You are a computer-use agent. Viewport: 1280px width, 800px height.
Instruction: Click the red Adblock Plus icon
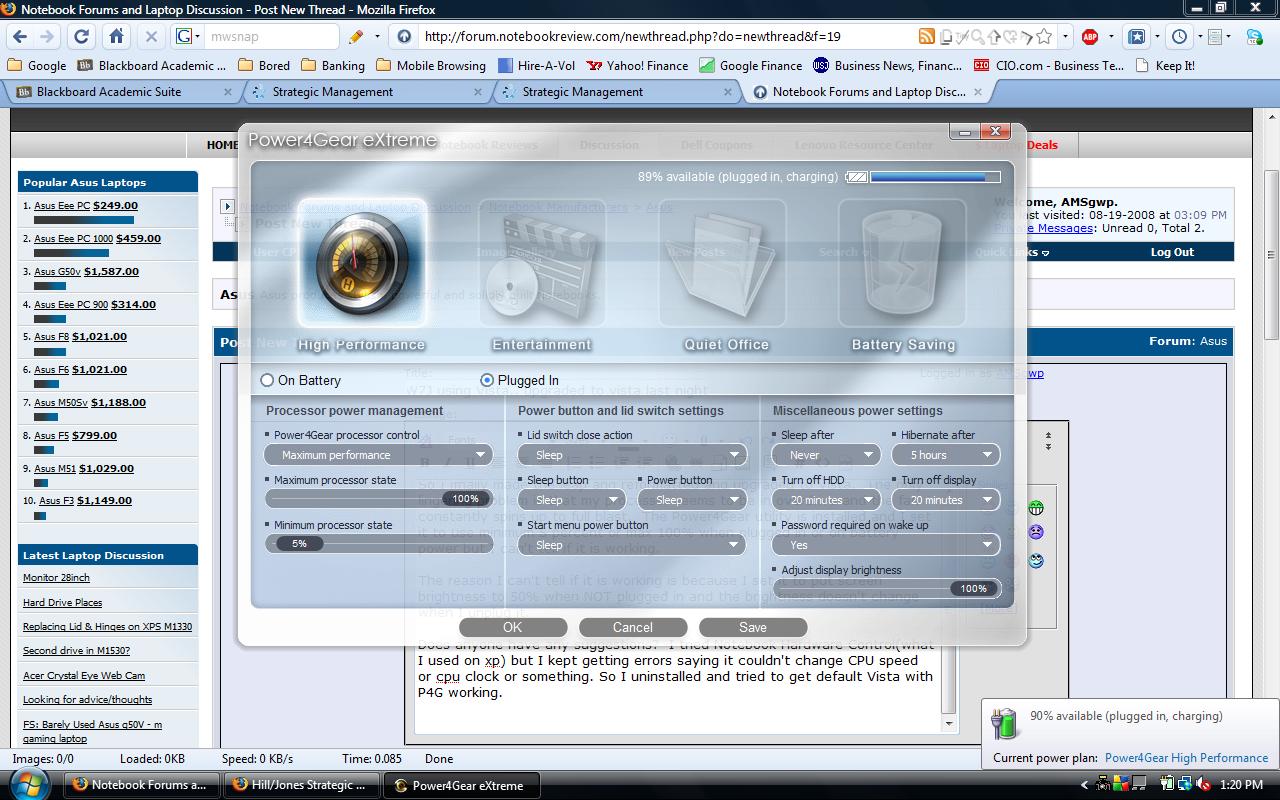pyautogui.click(x=1090, y=36)
